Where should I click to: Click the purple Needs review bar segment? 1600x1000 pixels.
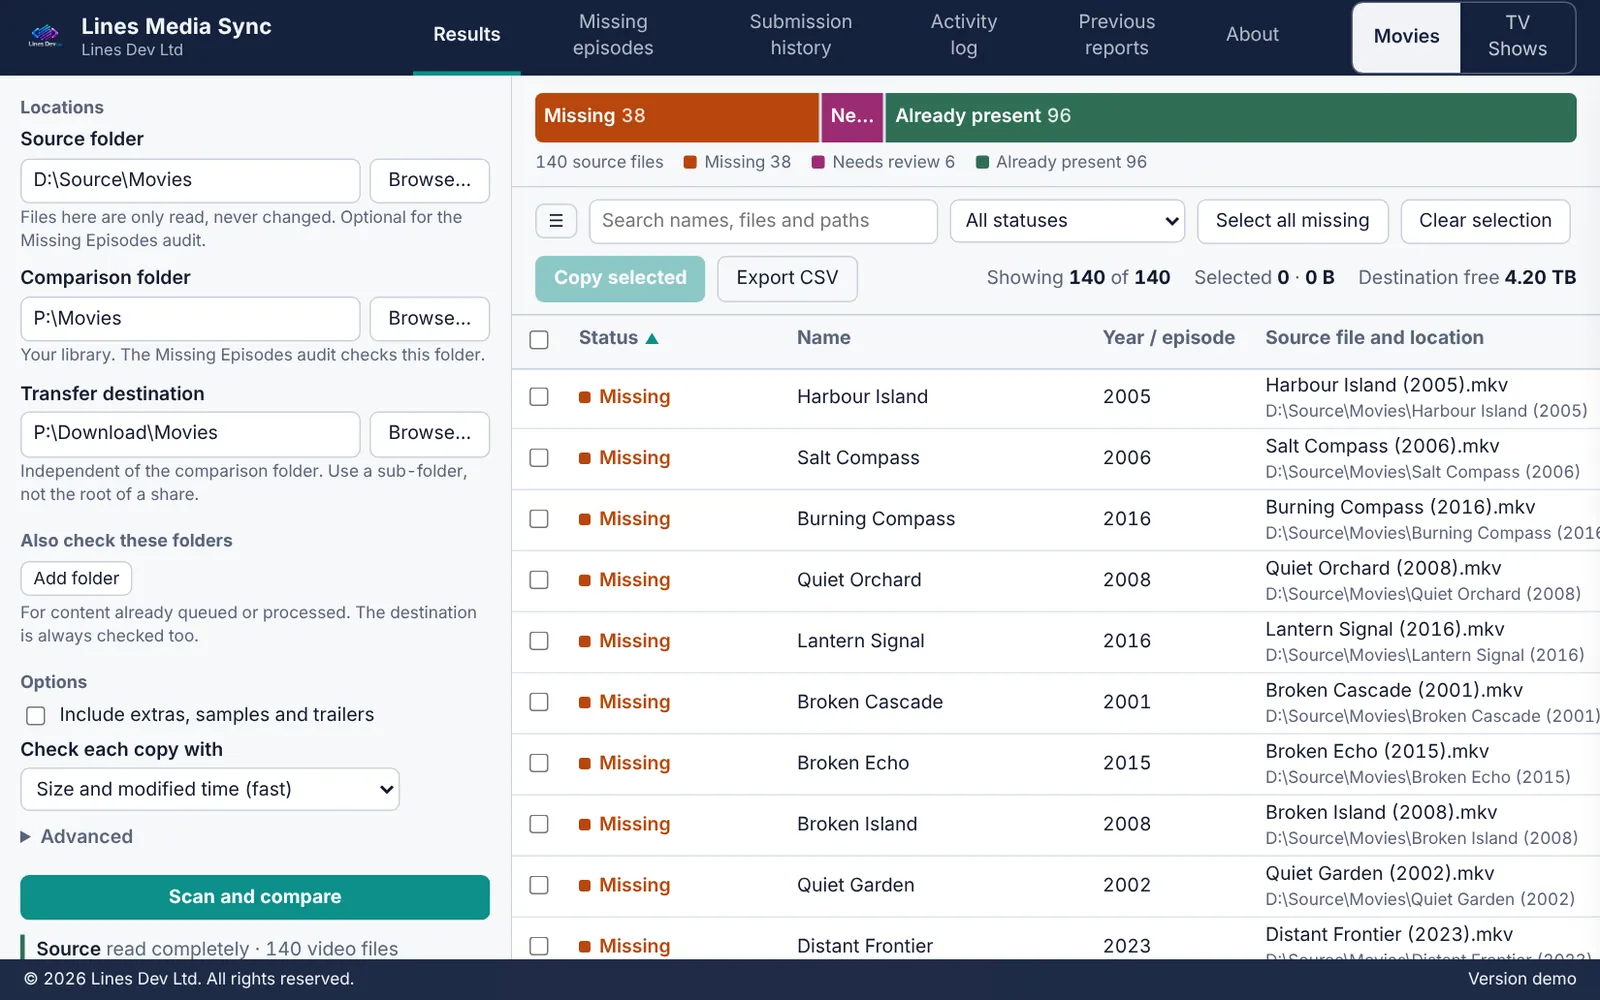pyautogui.click(x=852, y=117)
